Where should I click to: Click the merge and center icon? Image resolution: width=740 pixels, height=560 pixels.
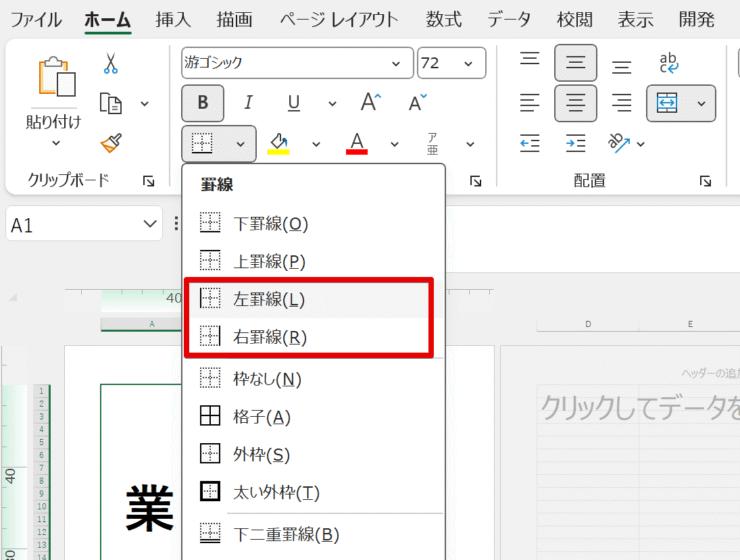[x=667, y=102]
